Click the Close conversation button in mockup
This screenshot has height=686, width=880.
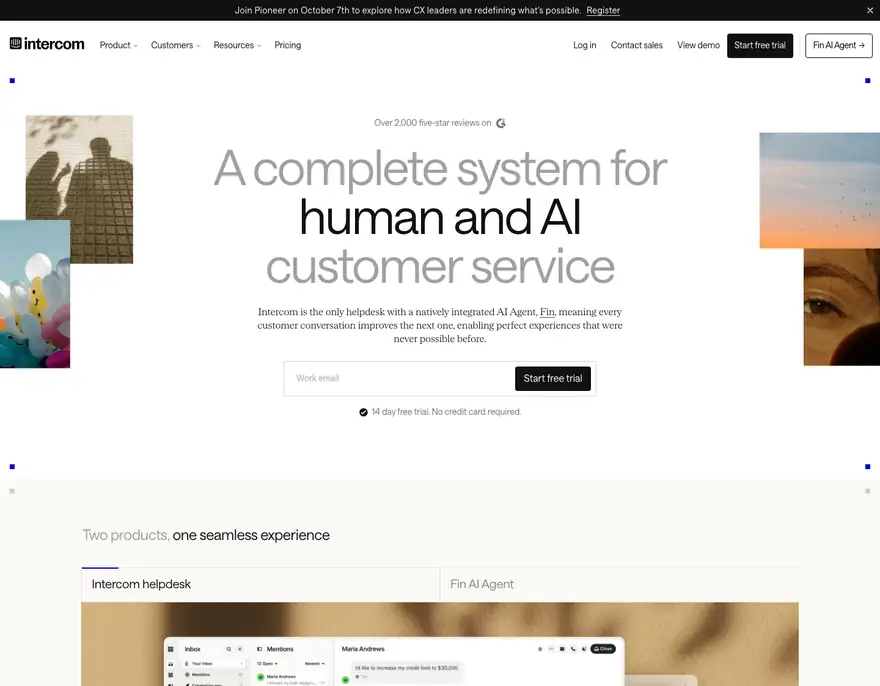[603, 649]
